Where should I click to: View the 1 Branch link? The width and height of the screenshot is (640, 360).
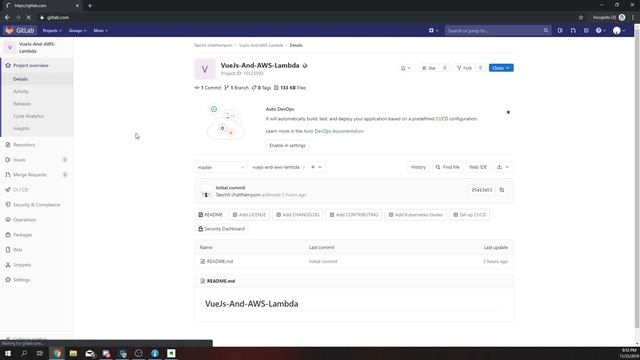[x=236, y=88]
